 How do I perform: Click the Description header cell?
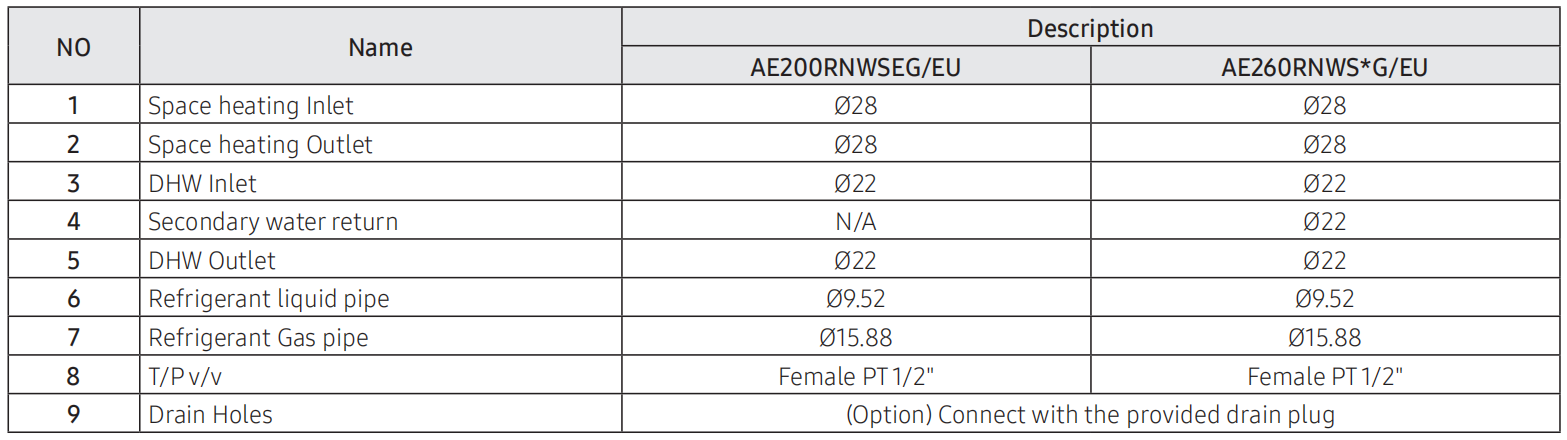[x=1090, y=28]
